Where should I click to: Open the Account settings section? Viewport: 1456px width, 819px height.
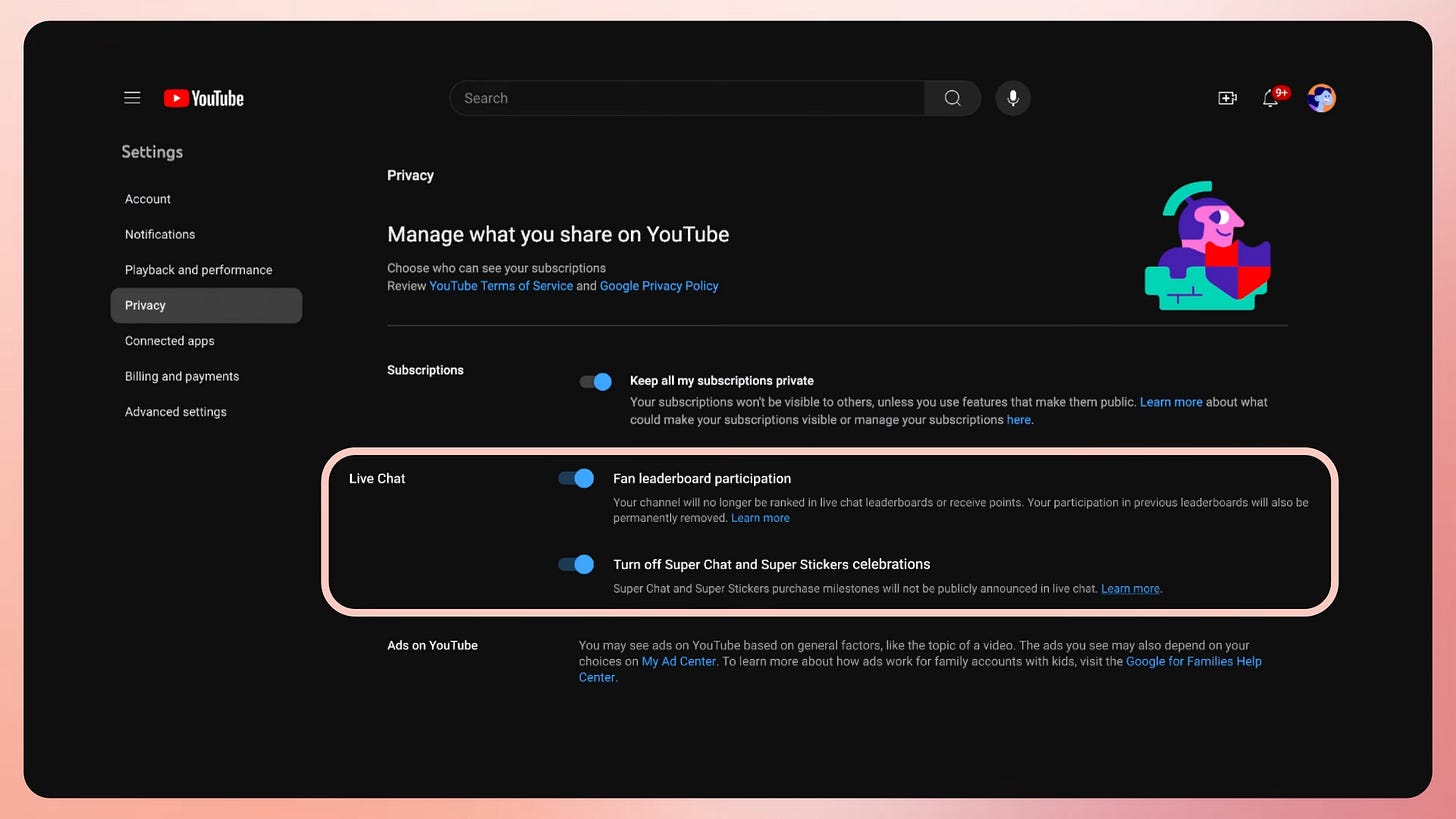pos(206,199)
